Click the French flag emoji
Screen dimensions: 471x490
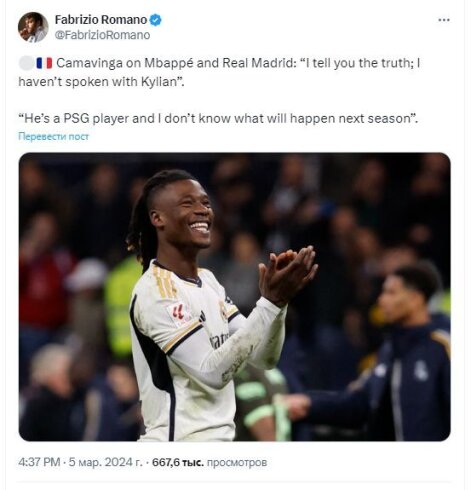(x=44, y=63)
